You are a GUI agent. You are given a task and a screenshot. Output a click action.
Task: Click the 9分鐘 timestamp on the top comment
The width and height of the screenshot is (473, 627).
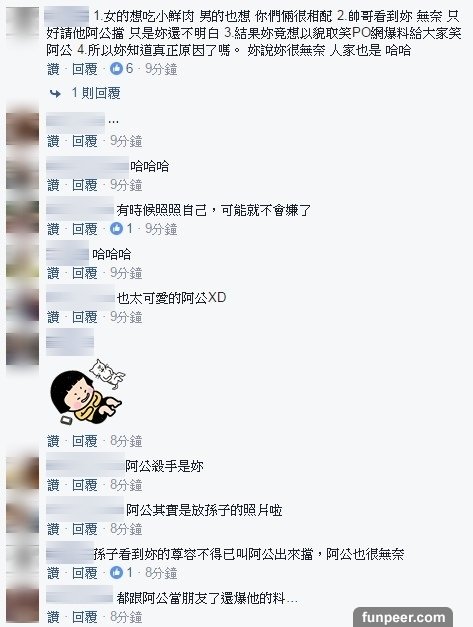click(161, 69)
